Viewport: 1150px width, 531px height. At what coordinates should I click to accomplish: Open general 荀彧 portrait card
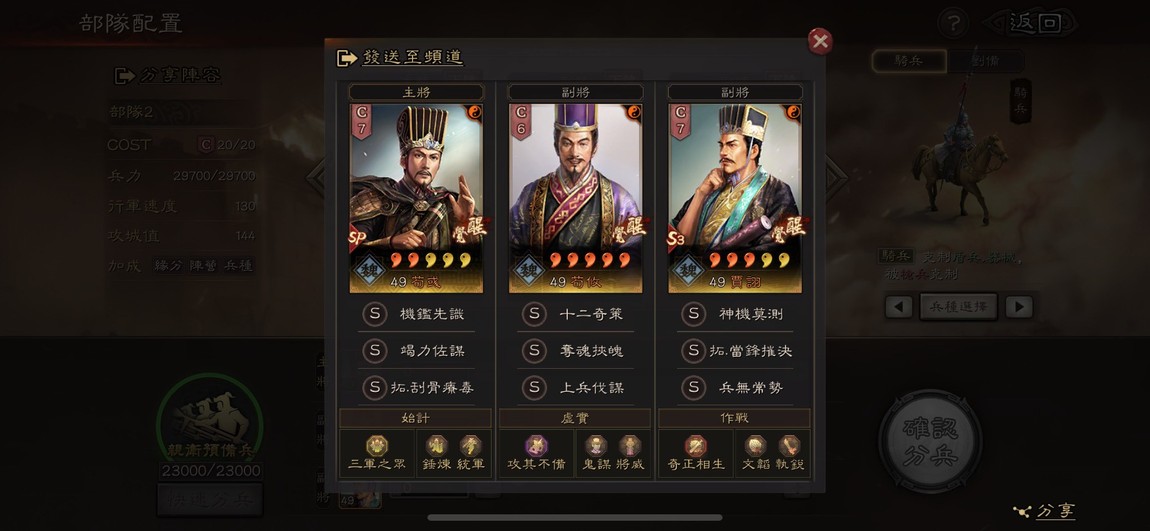point(416,198)
